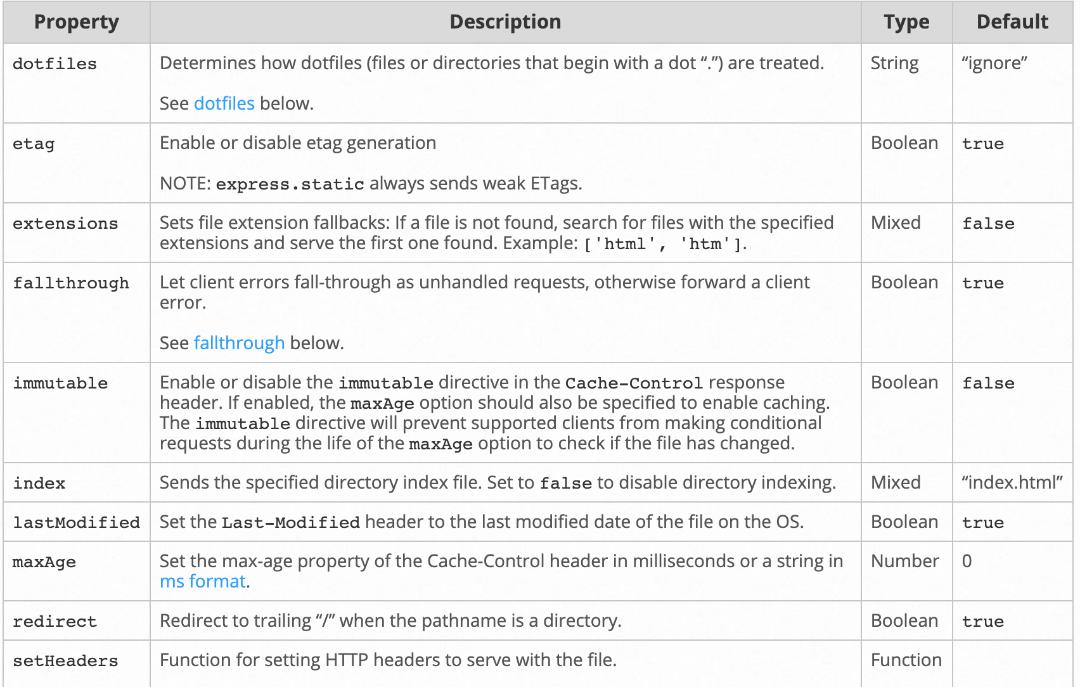The height and width of the screenshot is (687, 1080).
Task: Click the index property name
Action: (39, 484)
